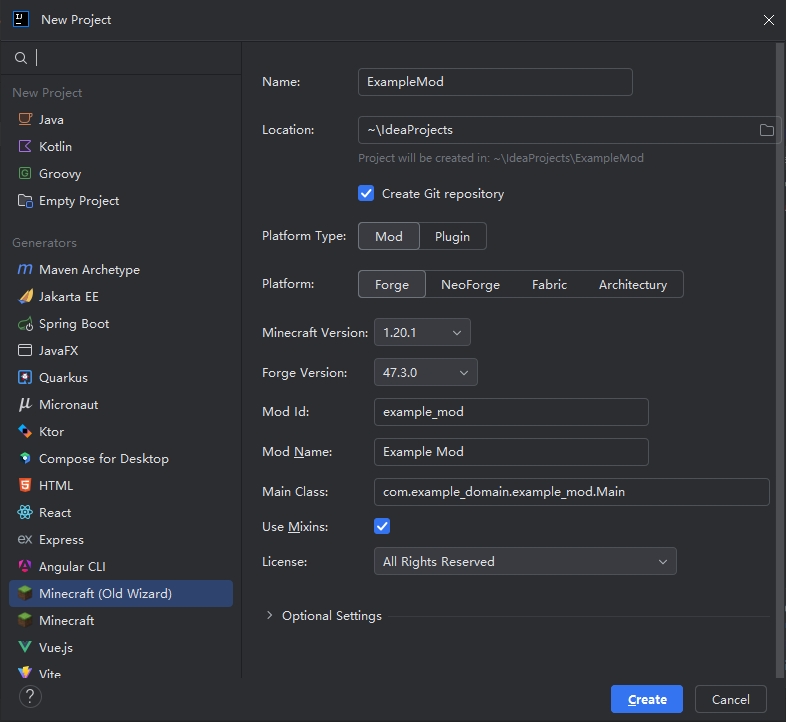
Task: Choose the Angular CLI generator icon
Action: [25, 567]
